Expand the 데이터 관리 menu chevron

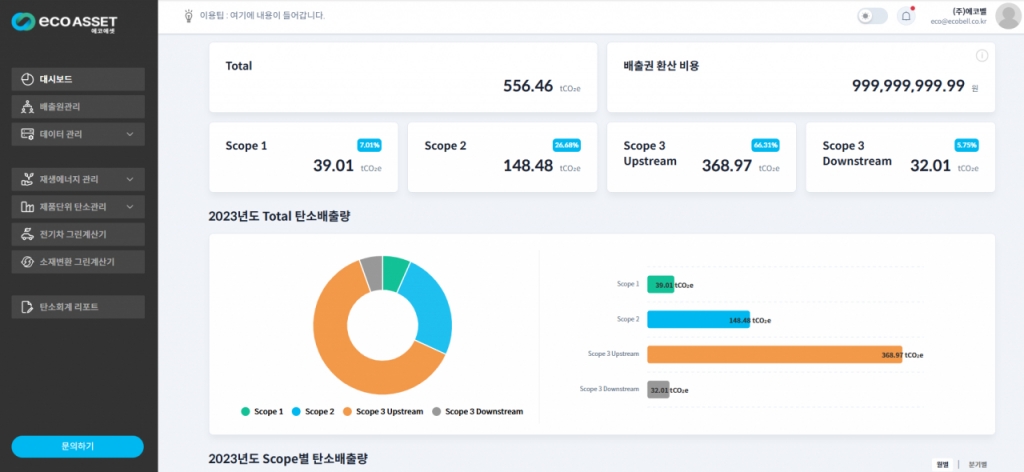coord(130,134)
